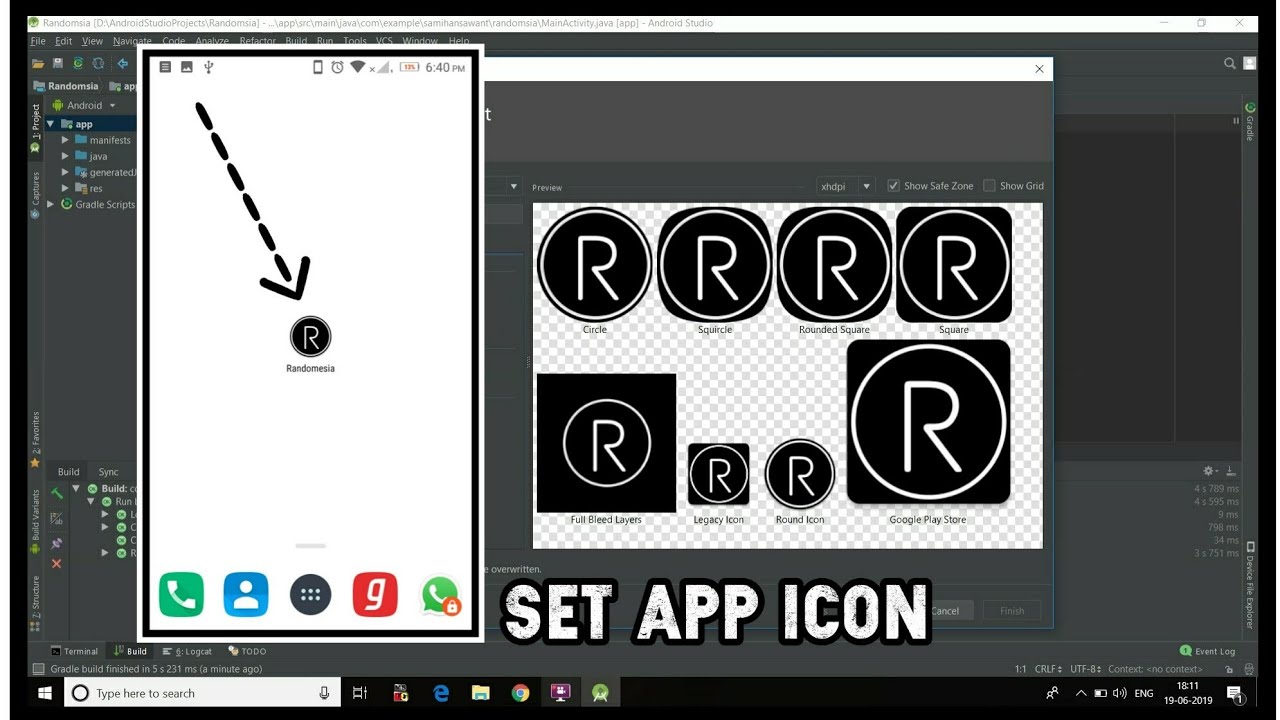Click the Windows search box
This screenshot has width=1280, height=720.
[203, 693]
